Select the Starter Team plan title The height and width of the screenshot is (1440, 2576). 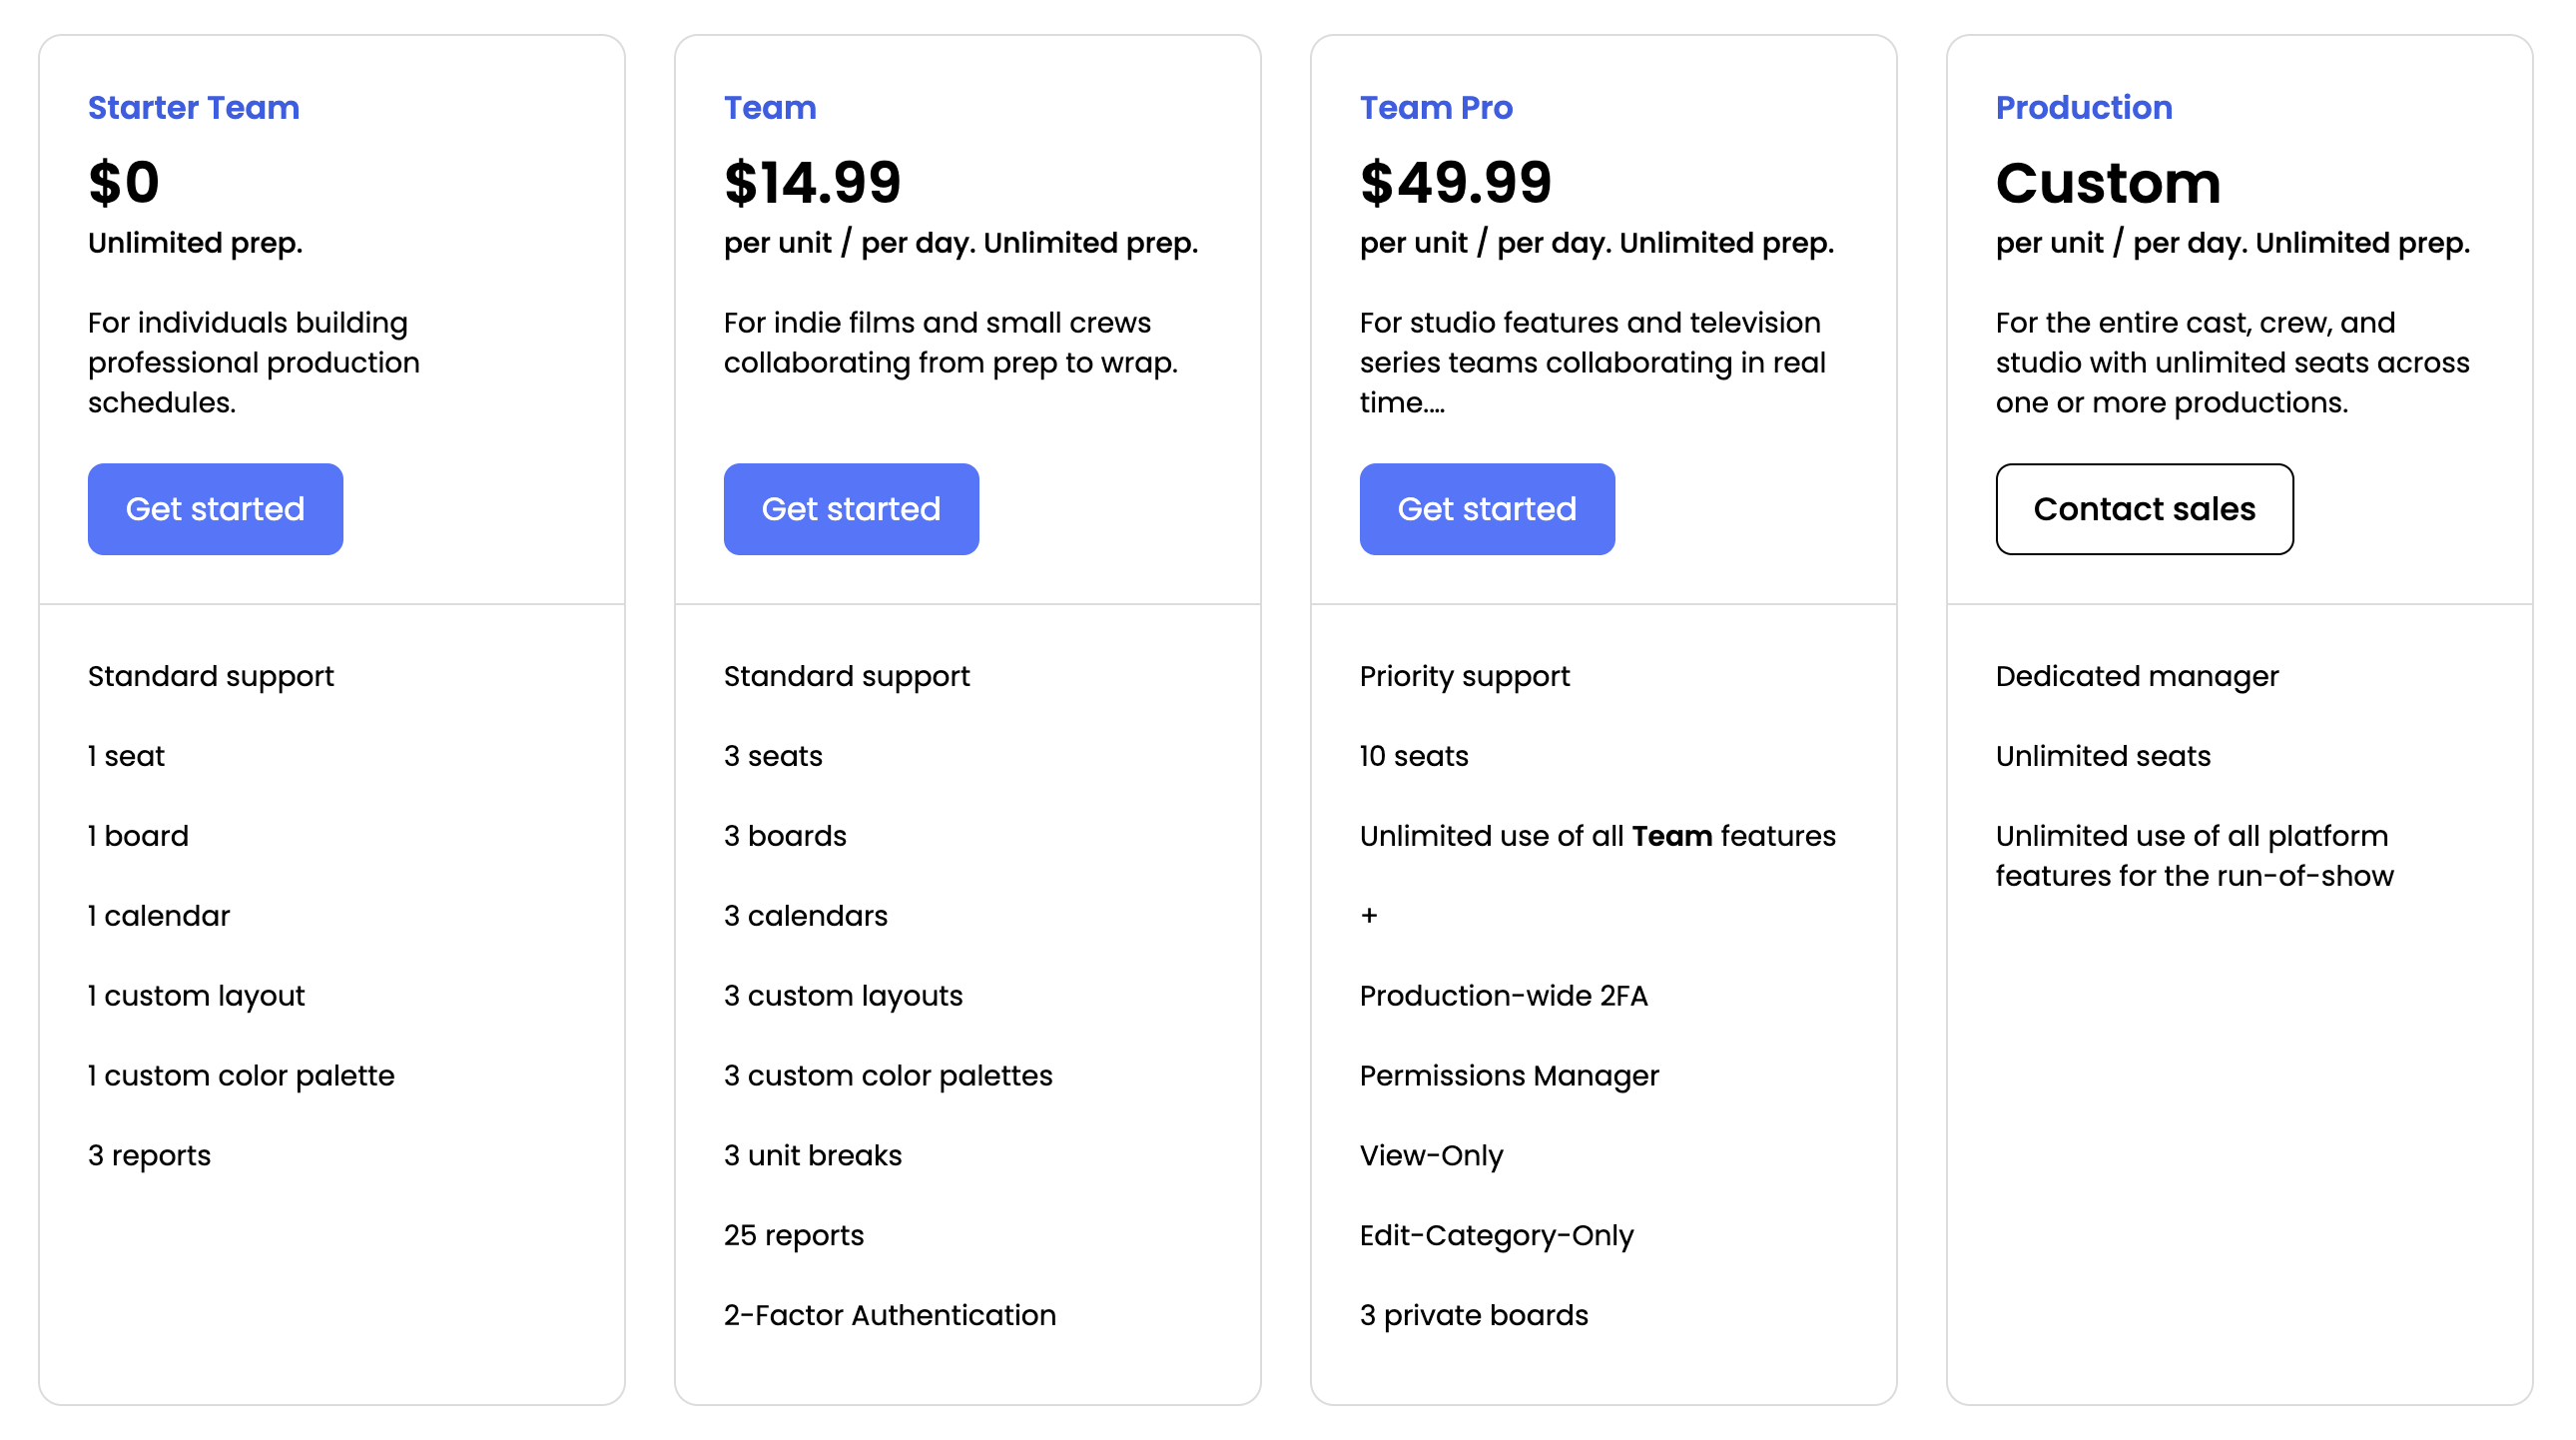coord(194,107)
